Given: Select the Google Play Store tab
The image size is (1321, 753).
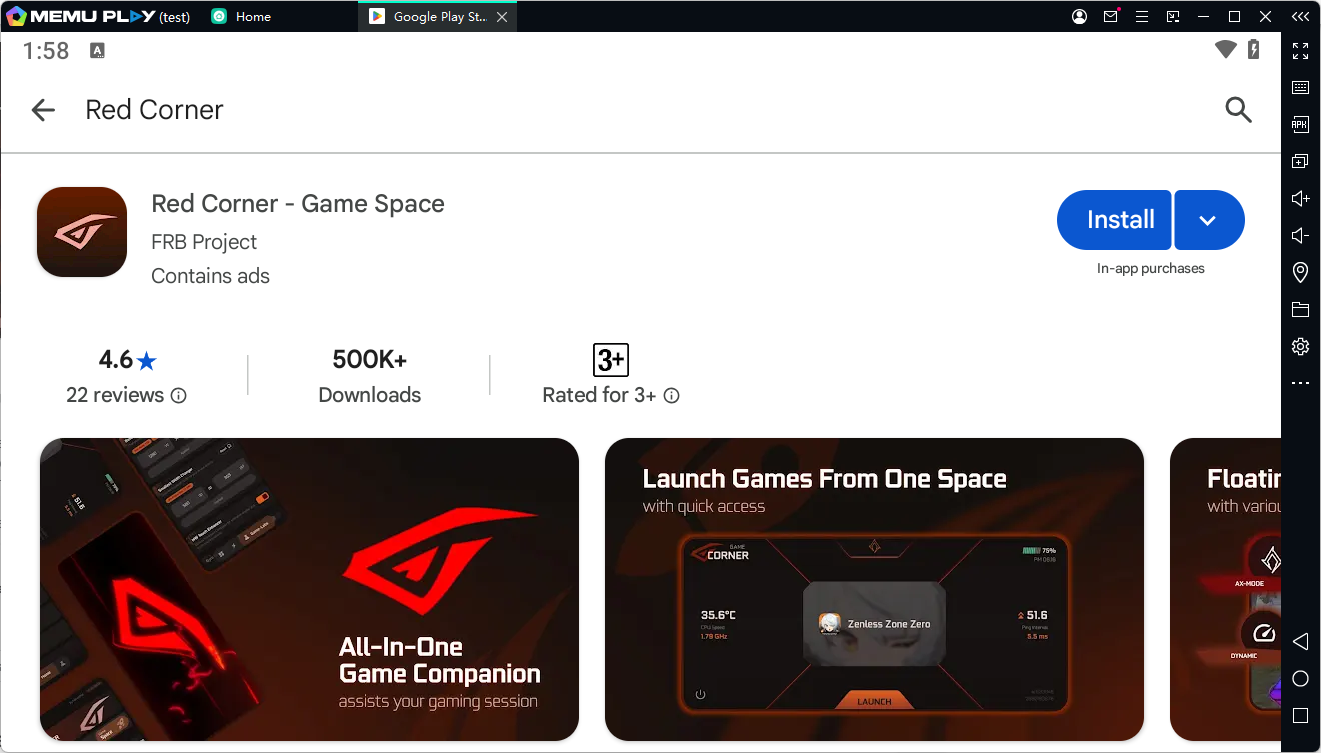Looking at the screenshot, I should point(438,17).
